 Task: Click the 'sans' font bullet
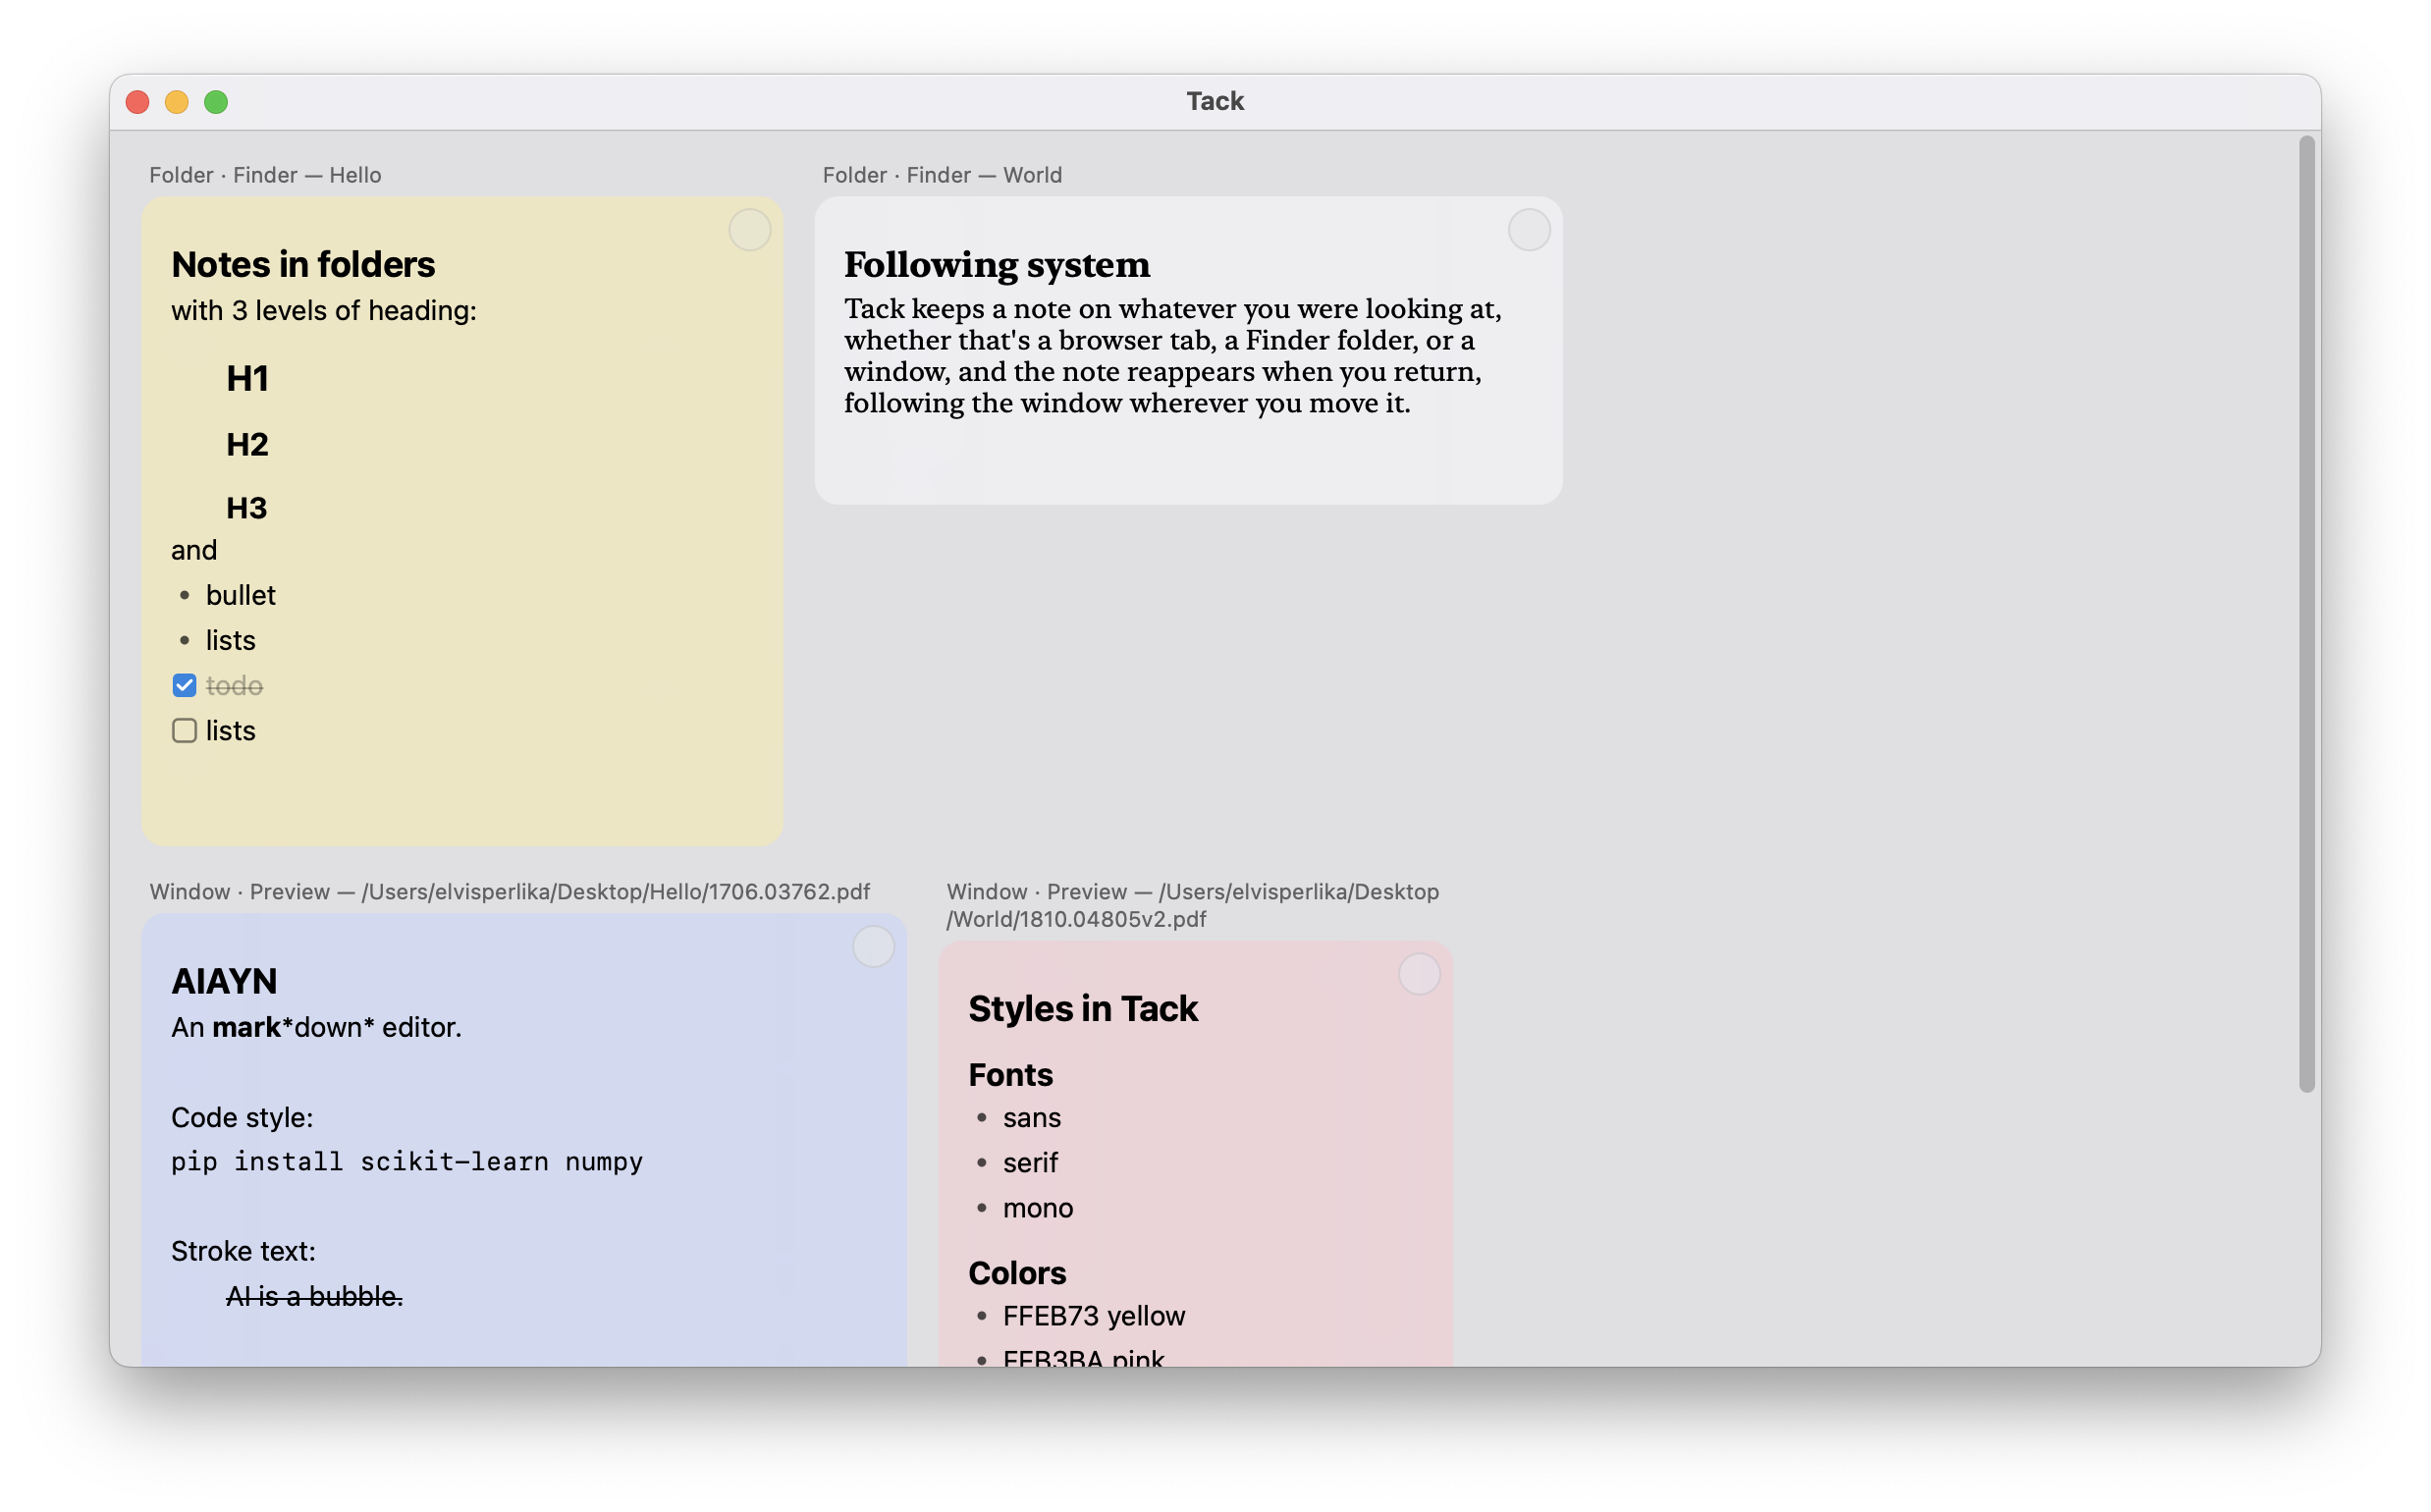pos(1031,1117)
